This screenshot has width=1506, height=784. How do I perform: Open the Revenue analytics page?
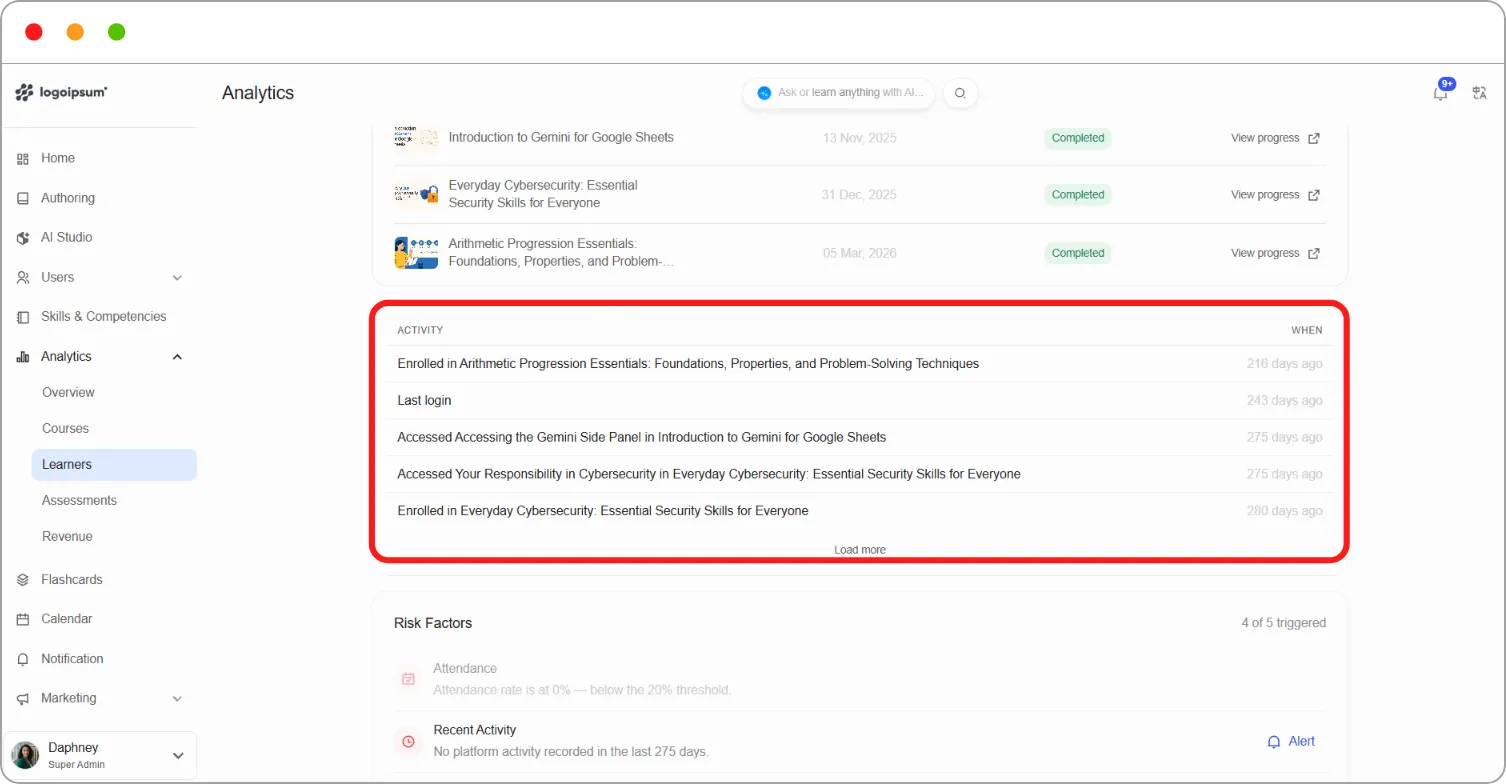click(x=67, y=536)
